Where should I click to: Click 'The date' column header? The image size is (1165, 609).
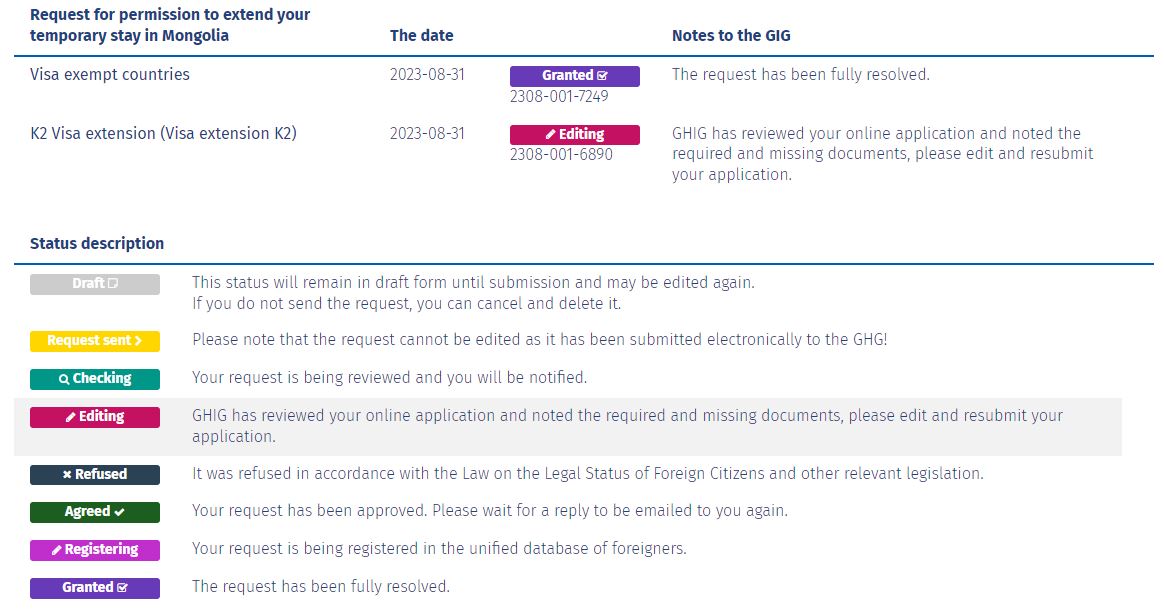pyautogui.click(x=421, y=36)
